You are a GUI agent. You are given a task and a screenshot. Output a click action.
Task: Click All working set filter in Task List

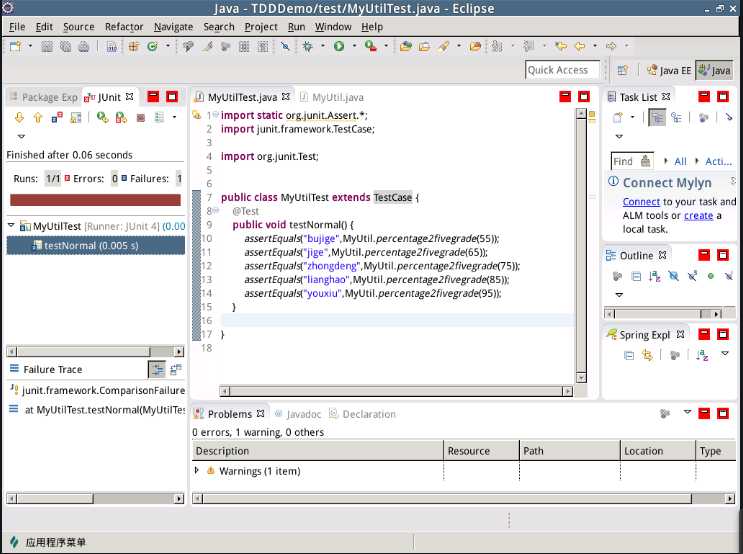tap(680, 161)
